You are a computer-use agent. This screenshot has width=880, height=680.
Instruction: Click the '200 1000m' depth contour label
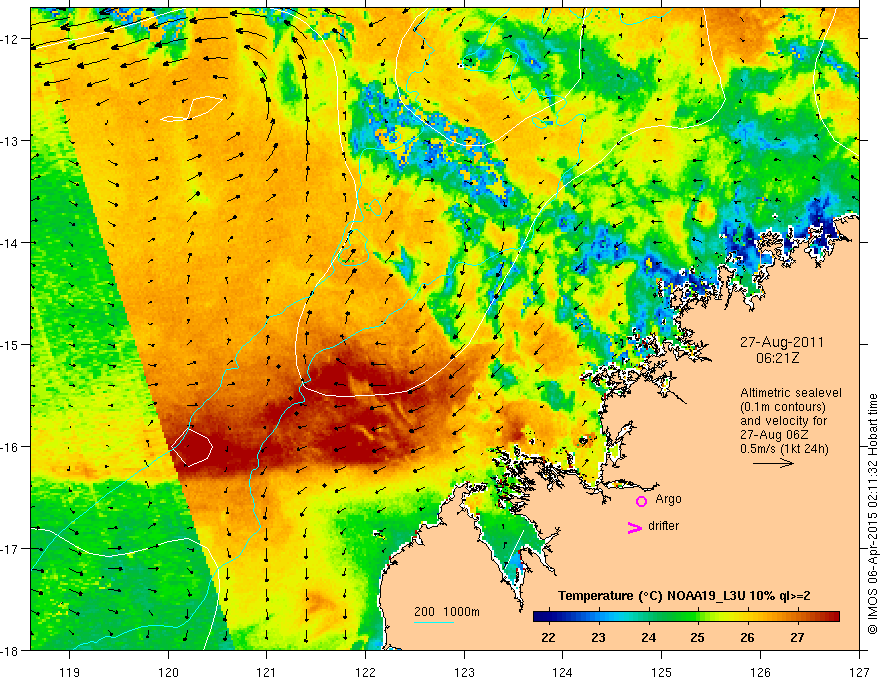(447, 612)
